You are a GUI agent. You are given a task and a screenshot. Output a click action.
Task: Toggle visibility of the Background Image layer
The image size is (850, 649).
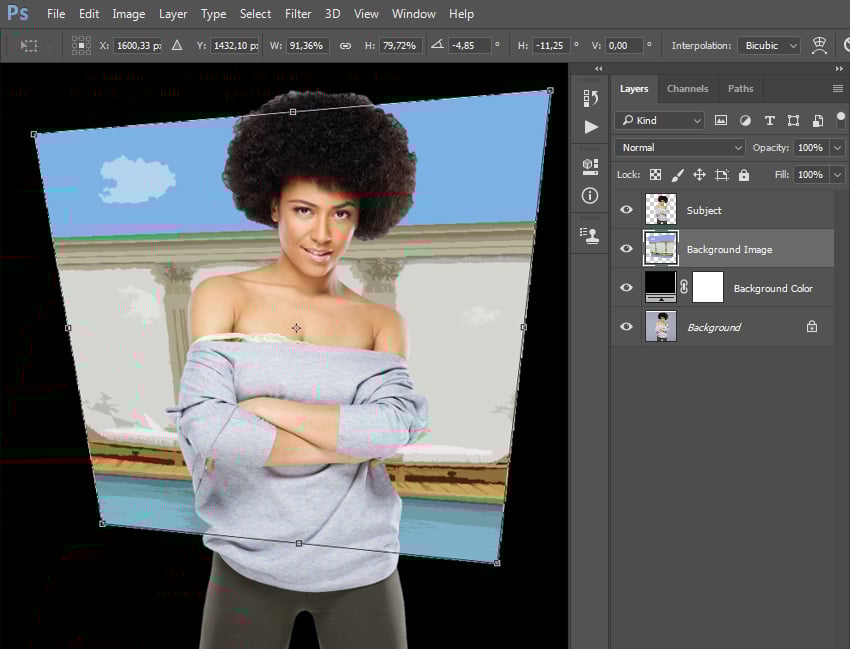tap(626, 248)
